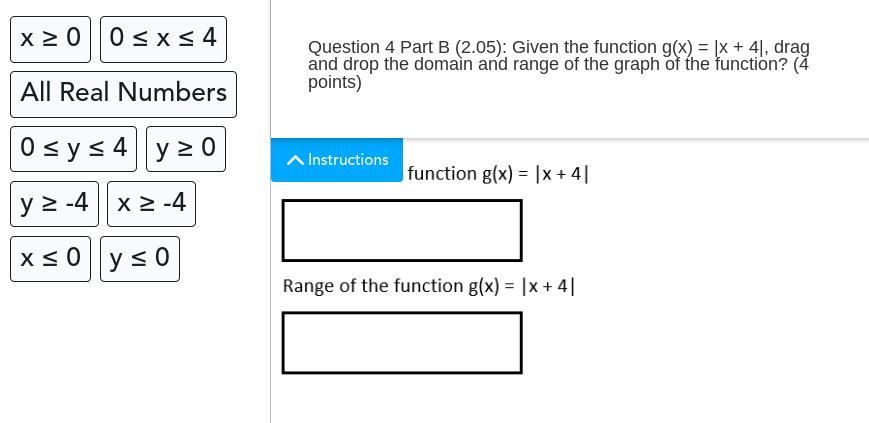Select the 'All Real Numbers' tile
This screenshot has height=423, width=869.
(123, 93)
